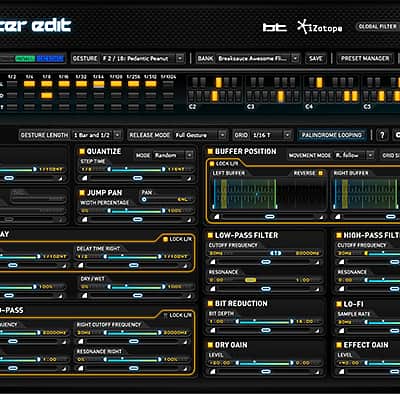Click the top-row step under the 1/4 column

[x=29, y=84]
